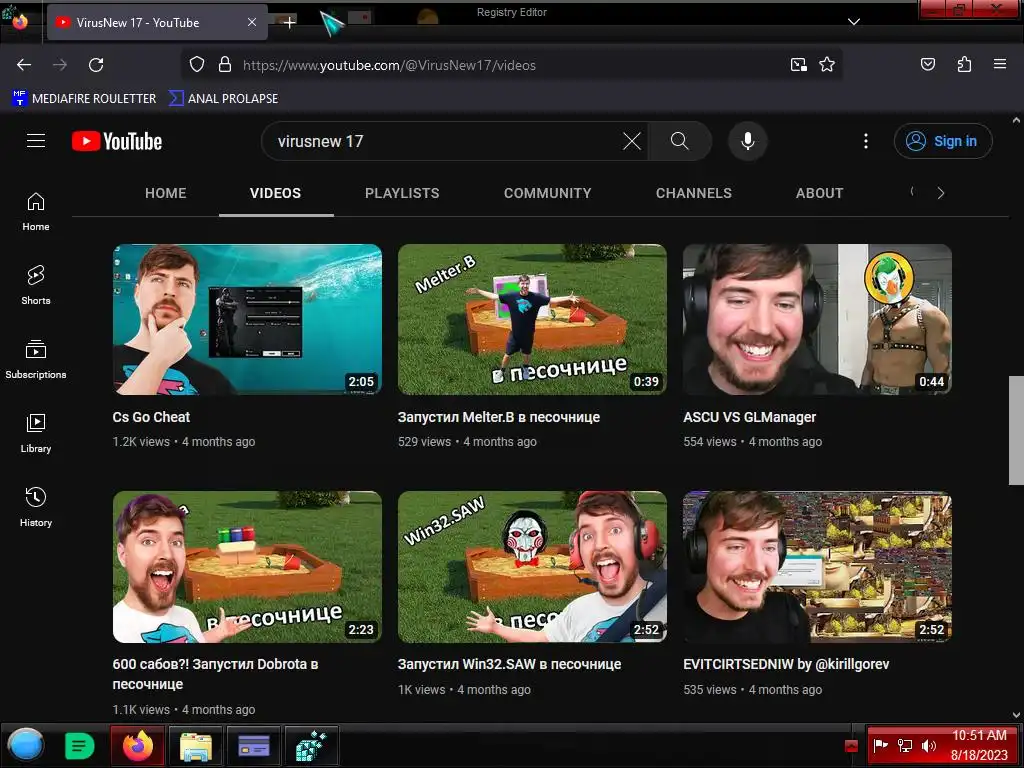
Task: Open the Win32.SAW video thumbnail
Action: (532, 567)
